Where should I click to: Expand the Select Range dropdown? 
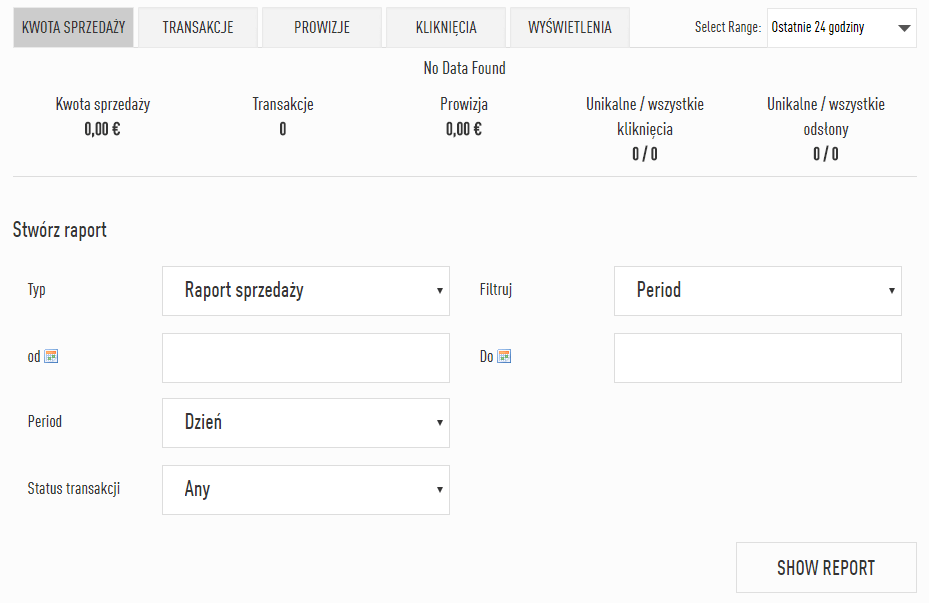click(x=841, y=28)
